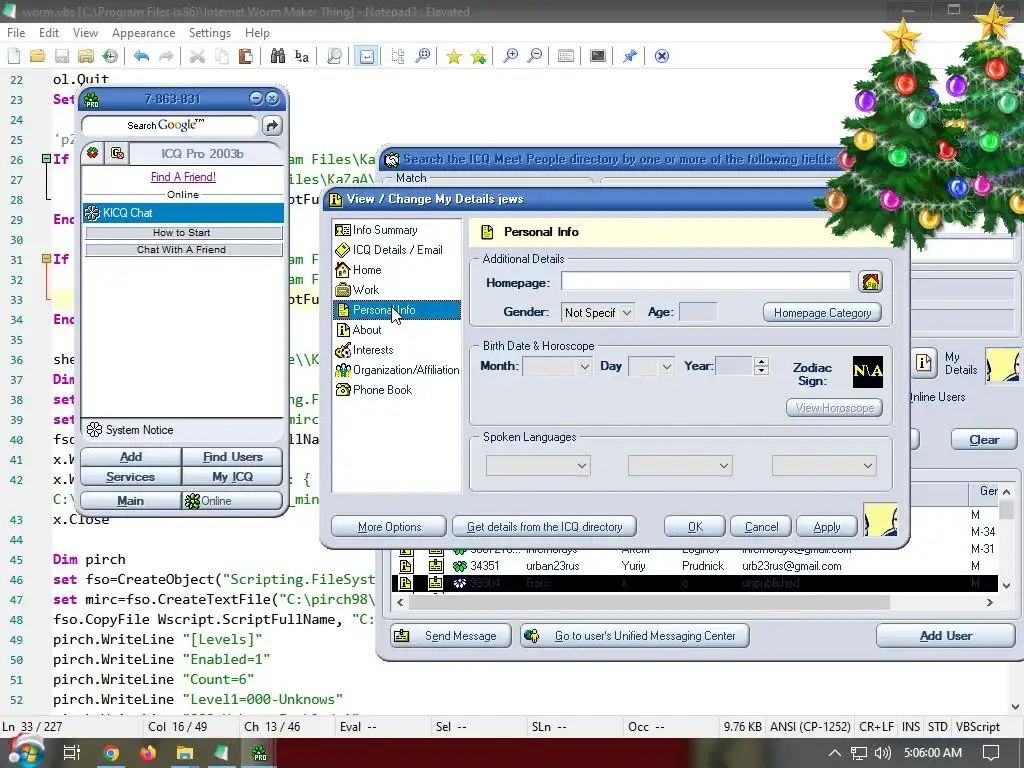The image size is (1024, 768).
Task: Click the Homepage input field
Action: click(706, 281)
